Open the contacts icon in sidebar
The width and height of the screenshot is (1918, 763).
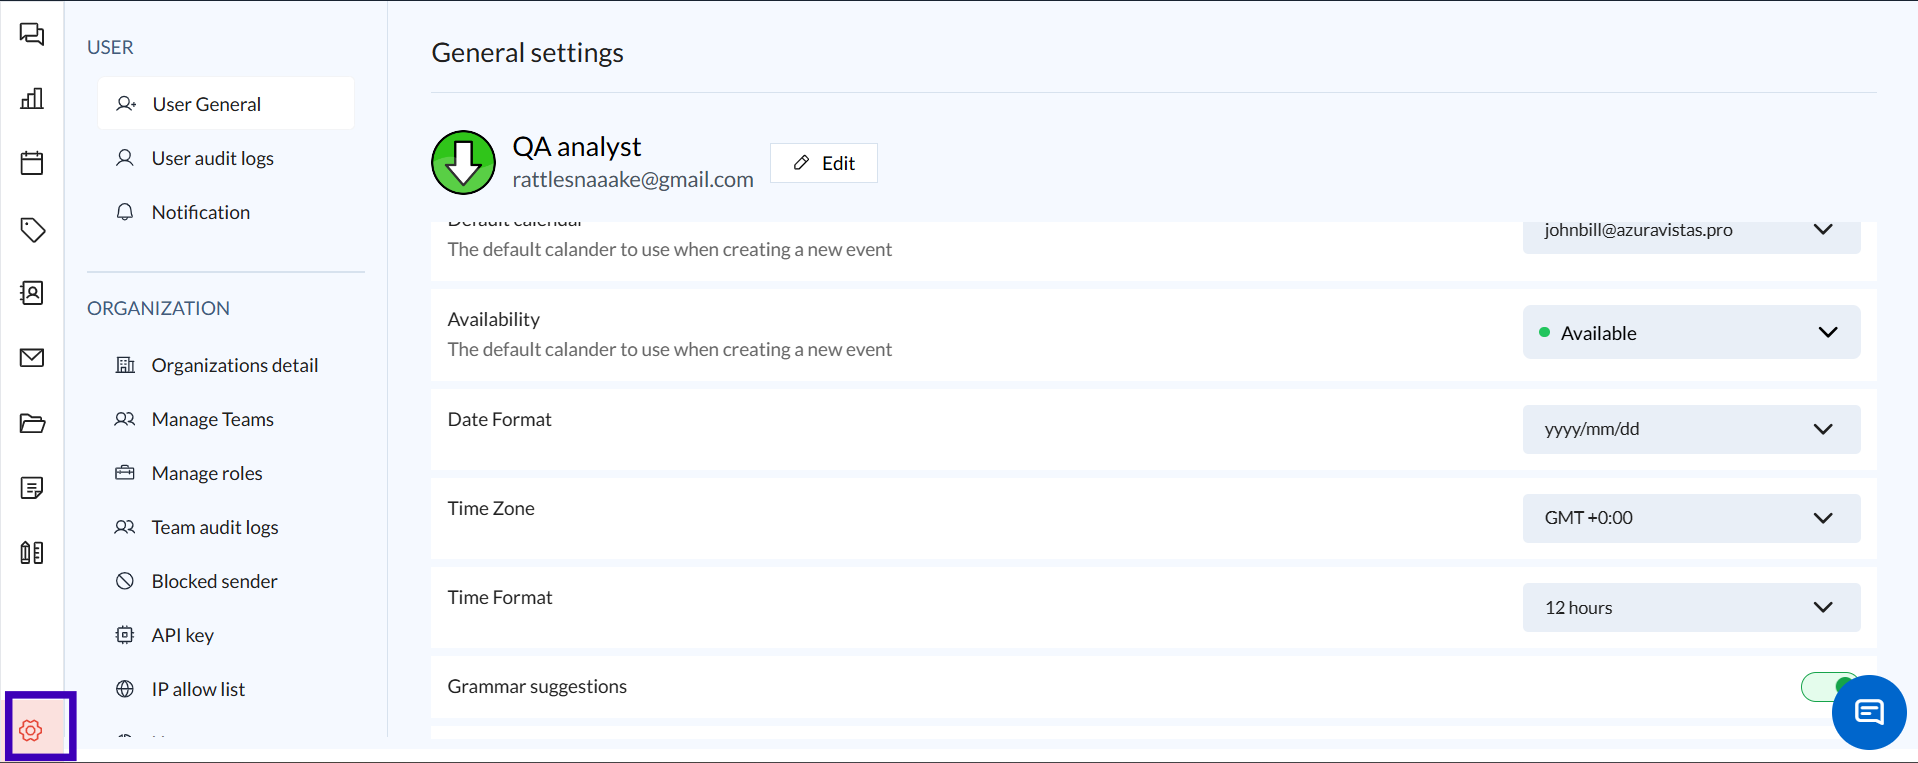32,293
